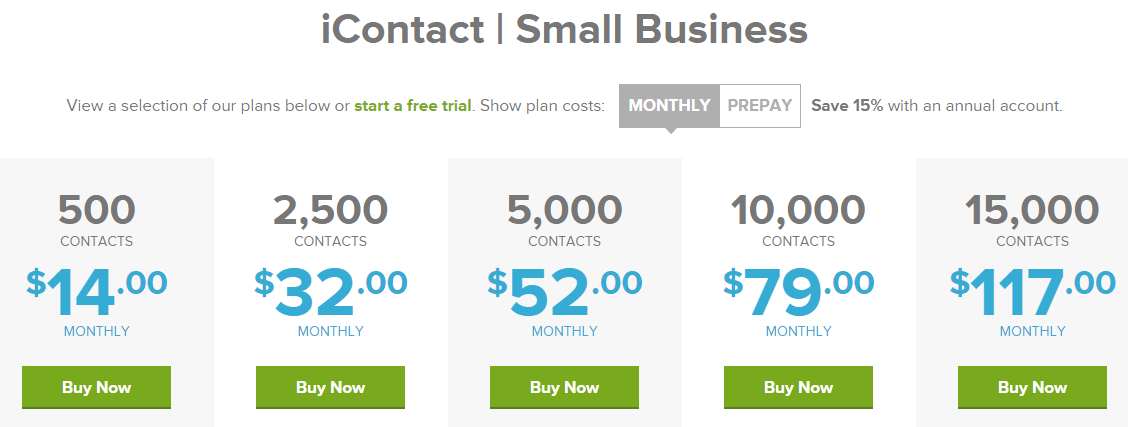This screenshot has height=427, width=1128.
Task: Click the 15,000 contacts plan title
Action: 1032,219
